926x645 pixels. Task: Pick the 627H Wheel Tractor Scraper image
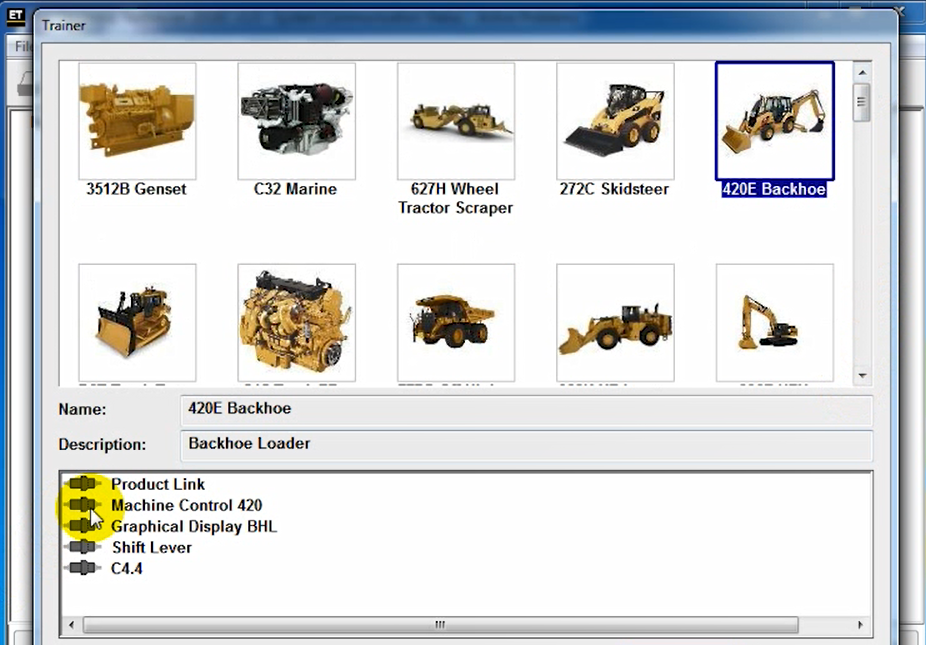pos(455,121)
